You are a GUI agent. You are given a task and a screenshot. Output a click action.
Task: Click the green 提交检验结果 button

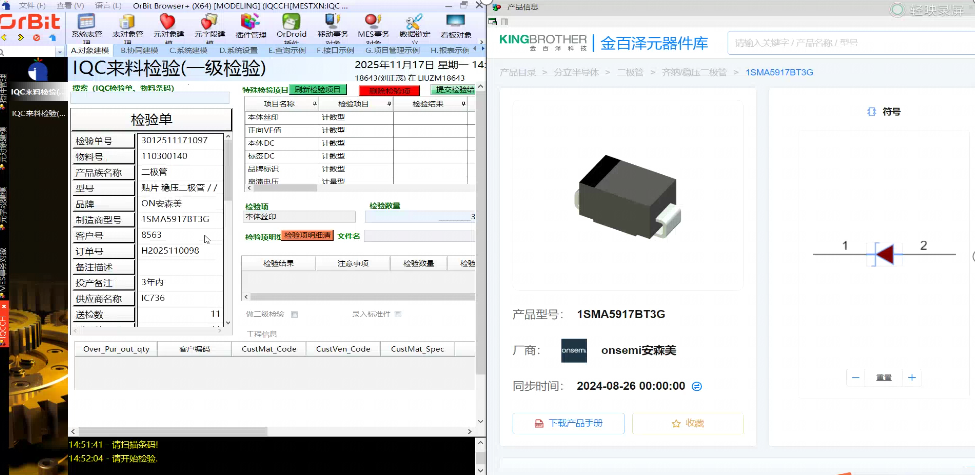point(453,90)
